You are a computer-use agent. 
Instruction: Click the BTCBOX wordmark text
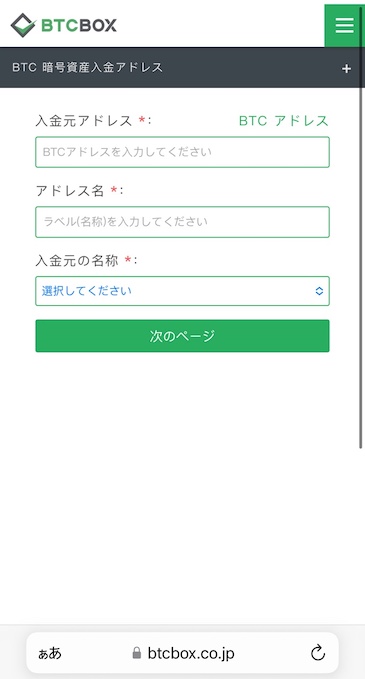[x=79, y=25]
